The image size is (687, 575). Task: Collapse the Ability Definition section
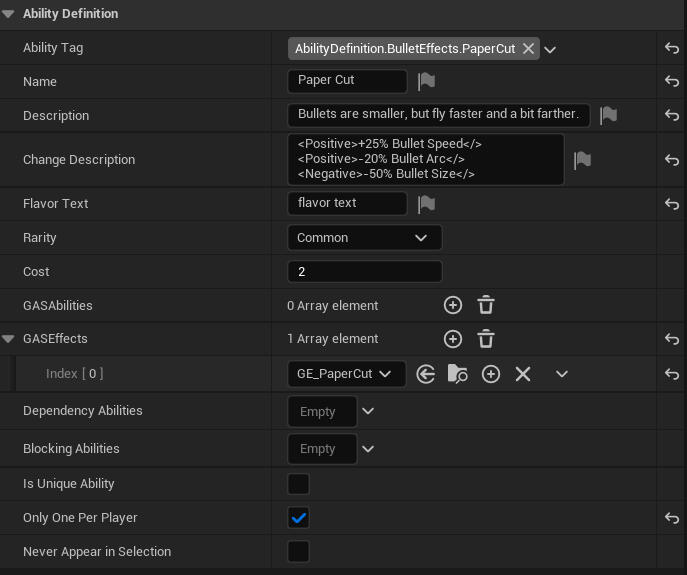tap(8, 14)
